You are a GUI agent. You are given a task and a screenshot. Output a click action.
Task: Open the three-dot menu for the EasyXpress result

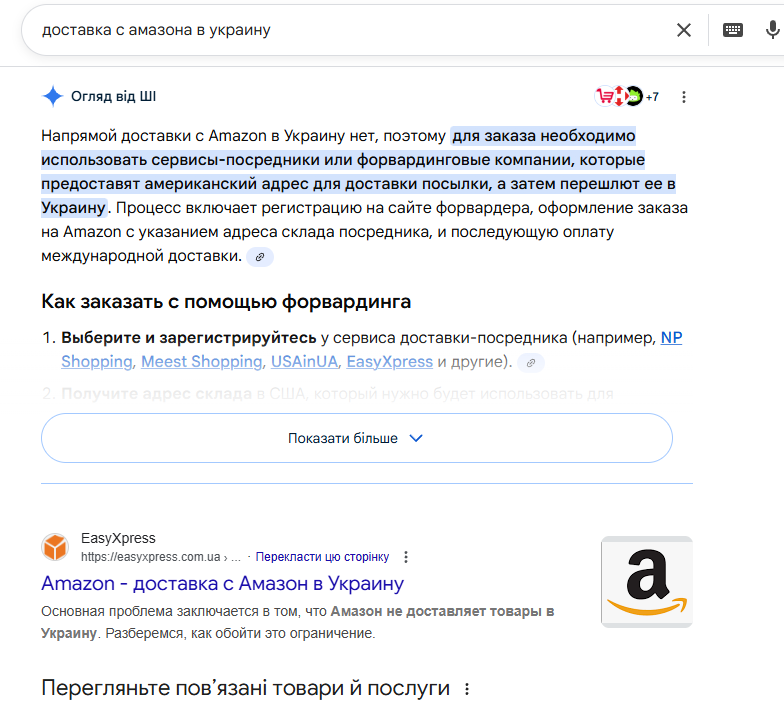coord(406,557)
